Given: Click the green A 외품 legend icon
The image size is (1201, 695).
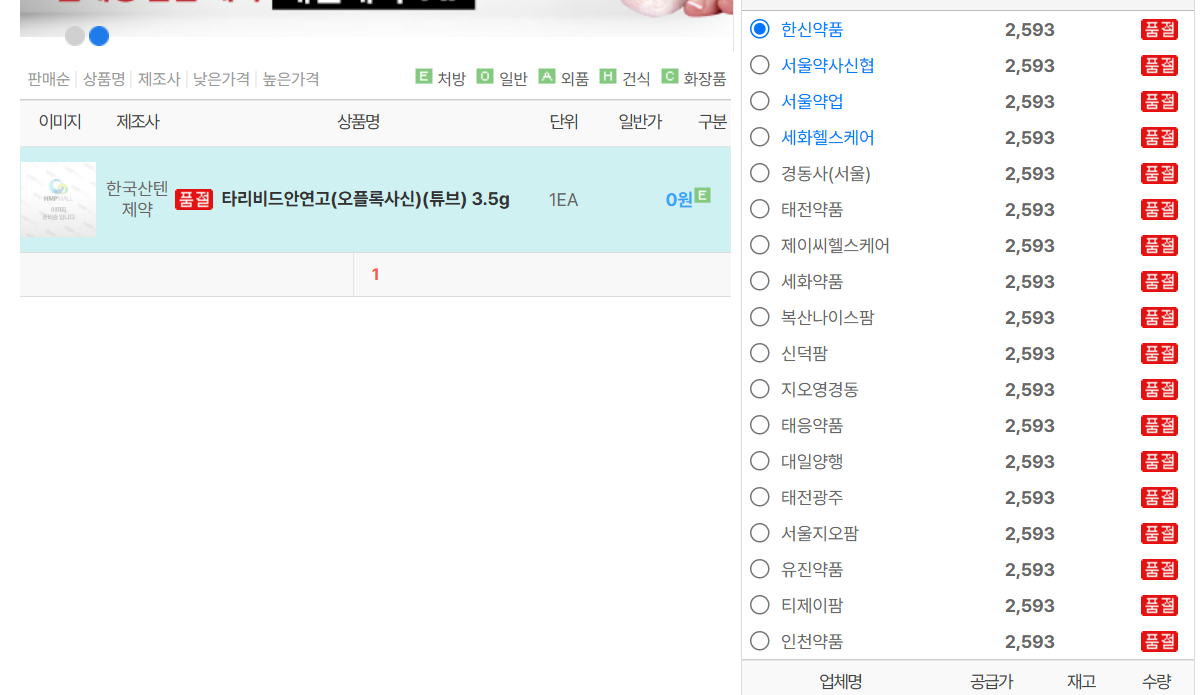Looking at the screenshot, I should [x=547, y=76].
